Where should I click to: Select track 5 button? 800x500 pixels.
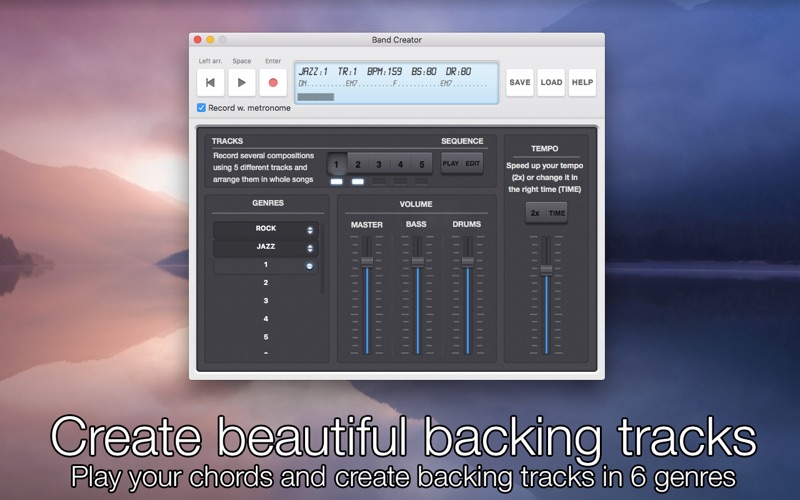coord(422,164)
